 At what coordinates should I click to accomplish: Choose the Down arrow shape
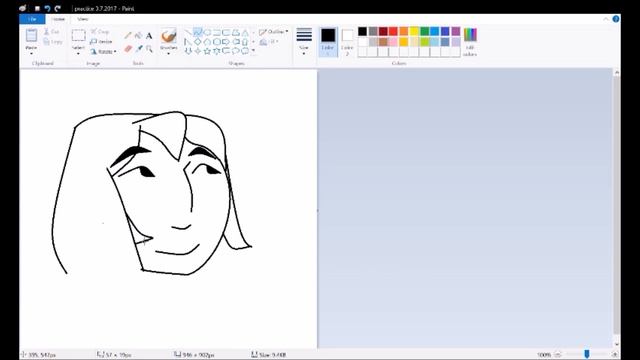point(188,51)
